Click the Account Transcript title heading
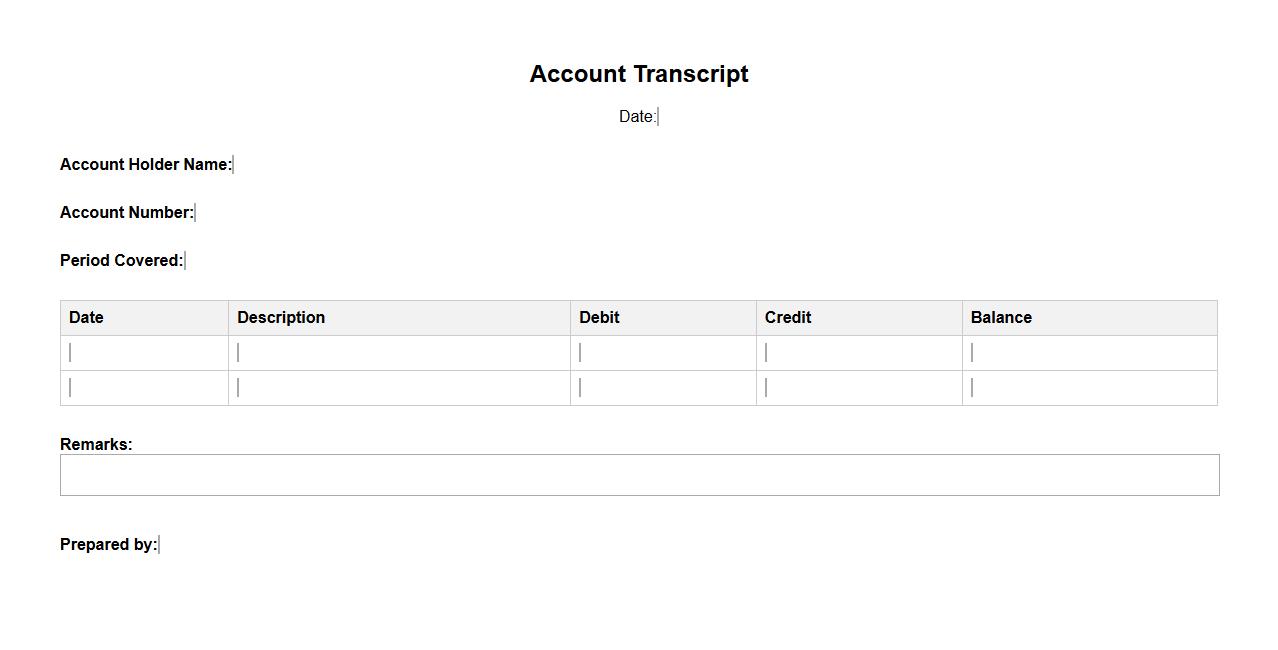Screen dimensions: 1278x650 click(639, 74)
